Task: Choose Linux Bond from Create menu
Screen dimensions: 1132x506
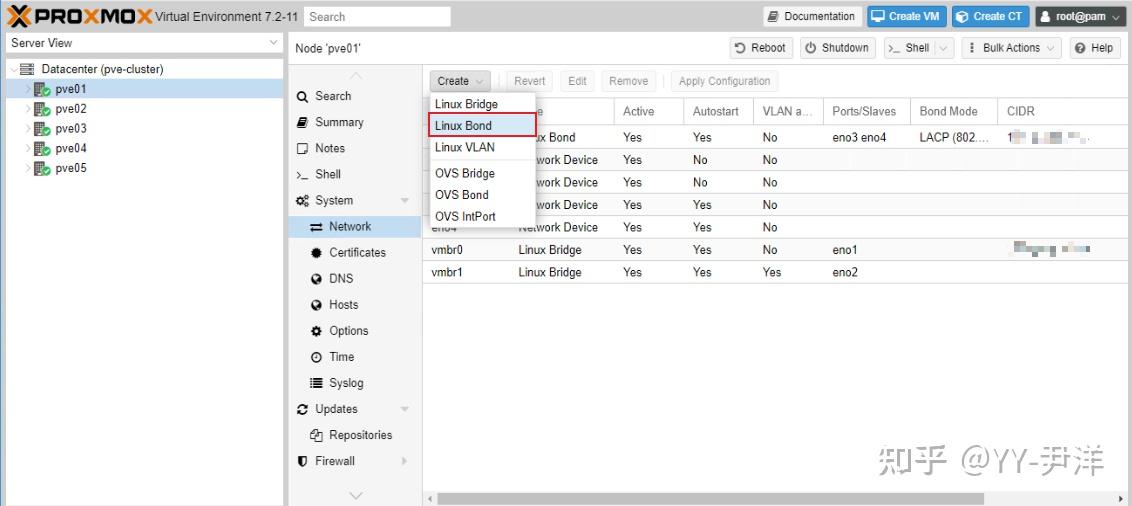Action: pyautogui.click(x=482, y=125)
